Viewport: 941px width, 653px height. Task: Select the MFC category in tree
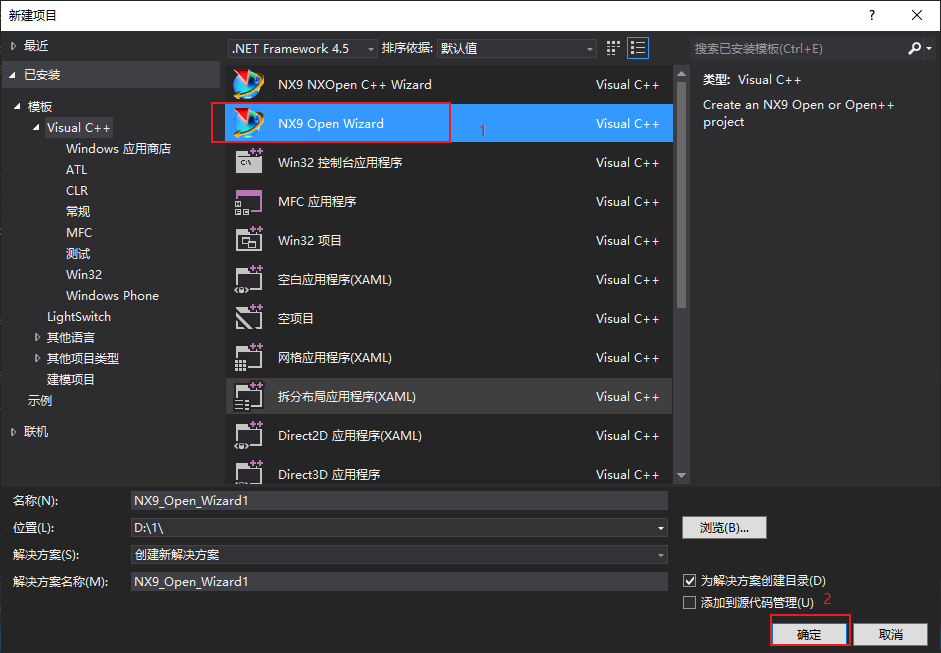click(79, 232)
